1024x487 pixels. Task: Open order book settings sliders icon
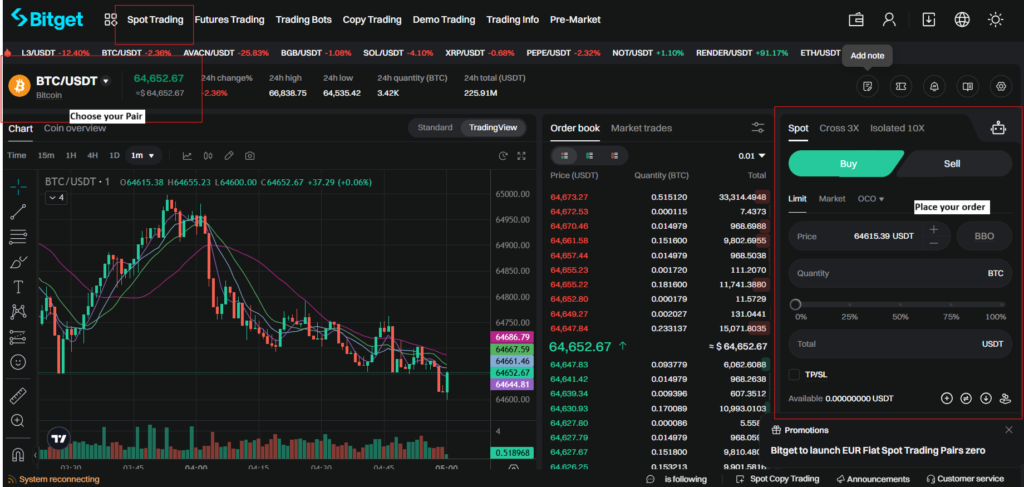(758, 128)
